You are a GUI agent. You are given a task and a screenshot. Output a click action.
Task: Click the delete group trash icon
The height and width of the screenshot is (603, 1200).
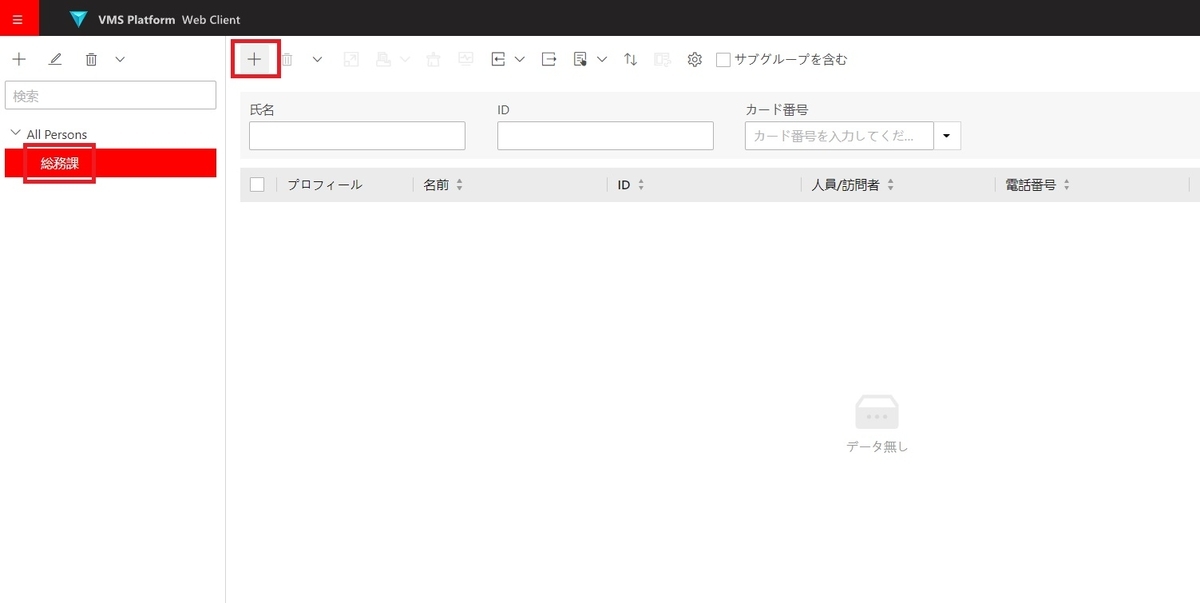[90, 59]
